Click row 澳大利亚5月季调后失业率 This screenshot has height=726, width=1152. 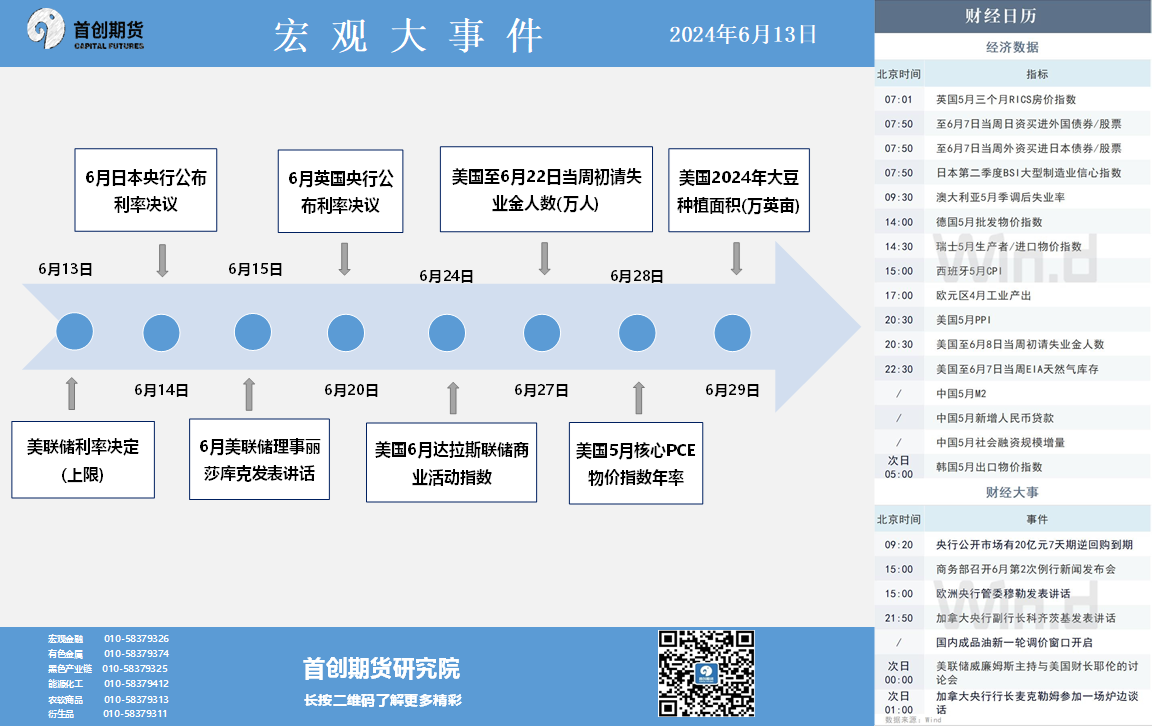[x=1012, y=198]
